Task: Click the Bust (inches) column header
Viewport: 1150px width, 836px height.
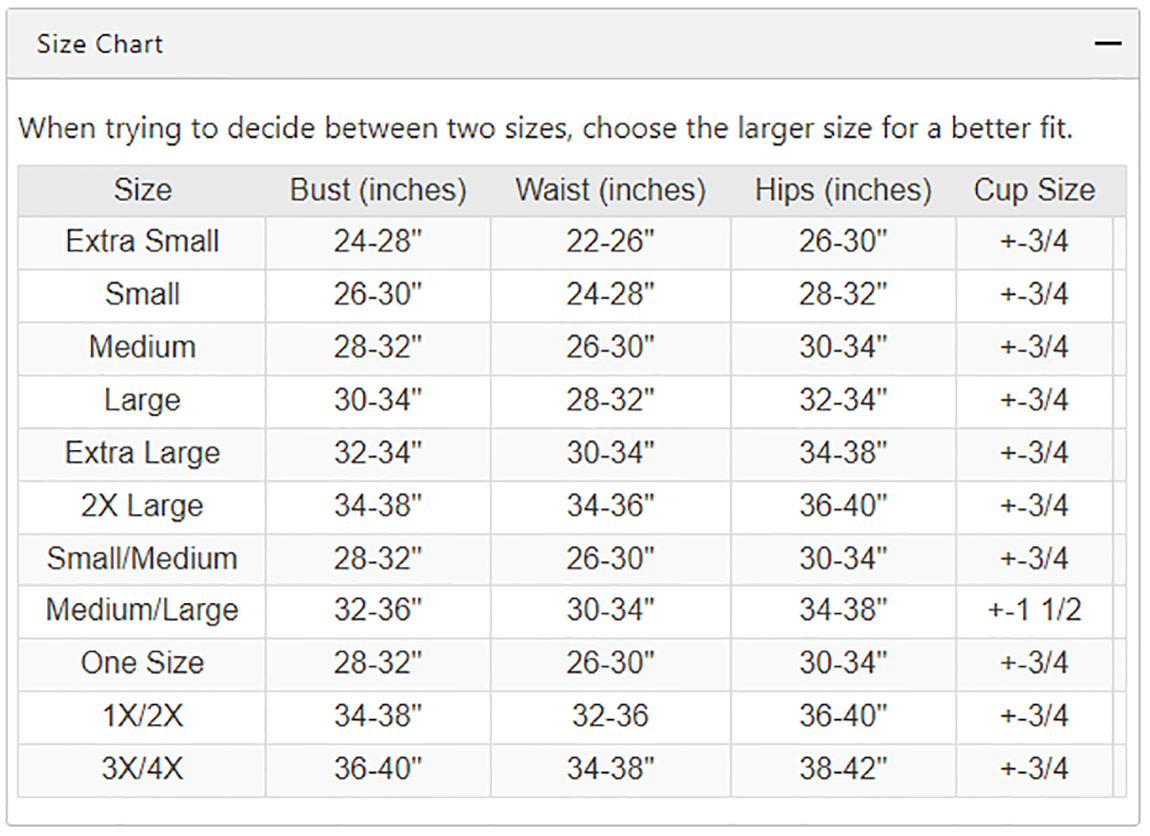Action: pos(378,190)
